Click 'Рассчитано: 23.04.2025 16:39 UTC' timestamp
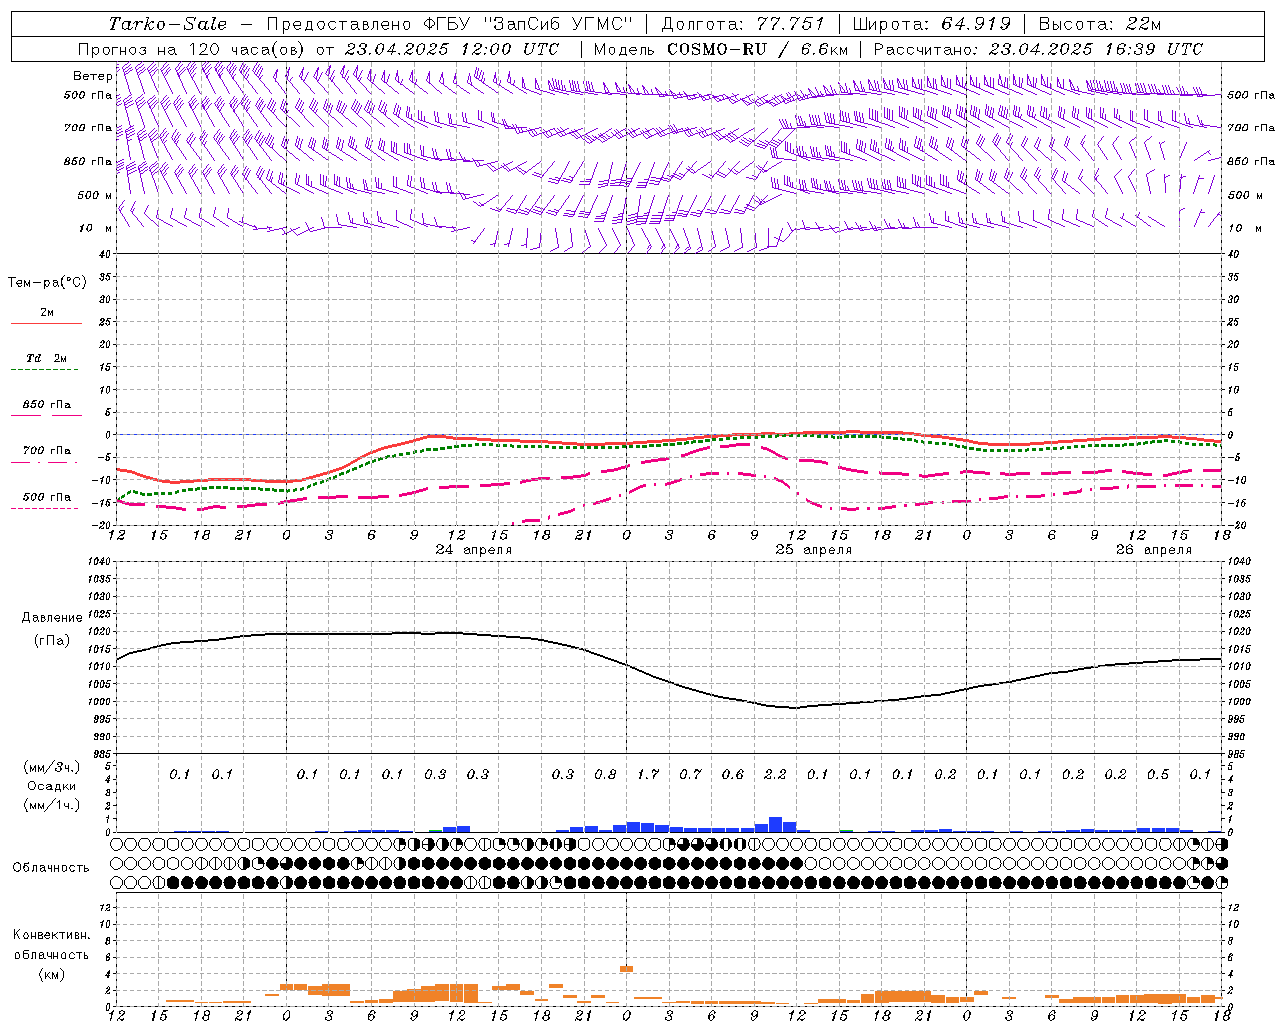1280x1024 pixels. pos(1038,49)
